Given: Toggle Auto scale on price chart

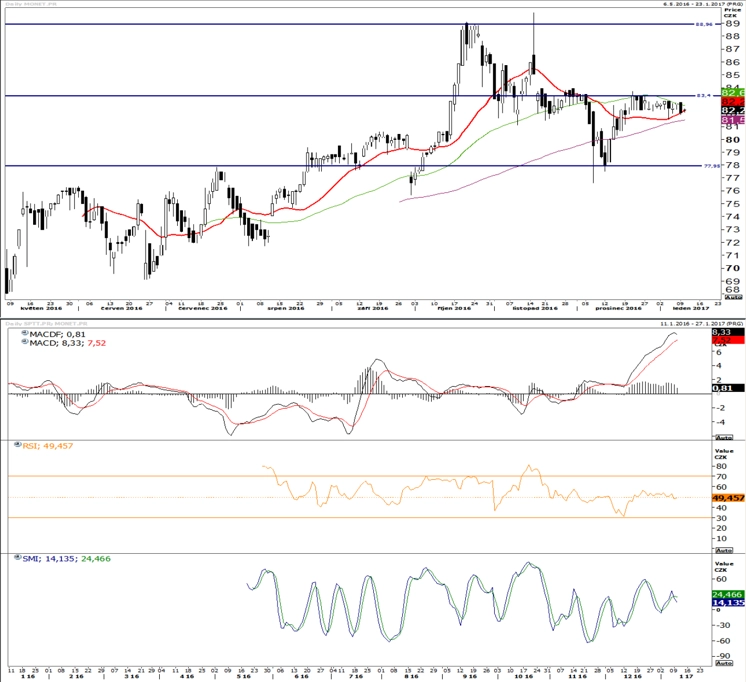Looking at the screenshot, I should click(x=733, y=297).
